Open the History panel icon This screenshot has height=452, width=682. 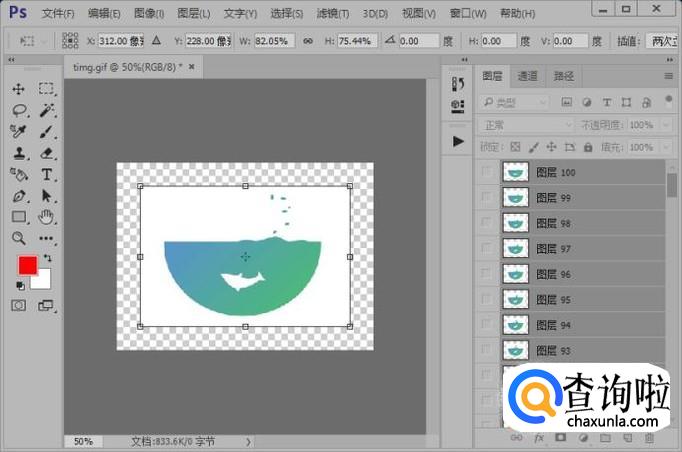pos(459,84)
